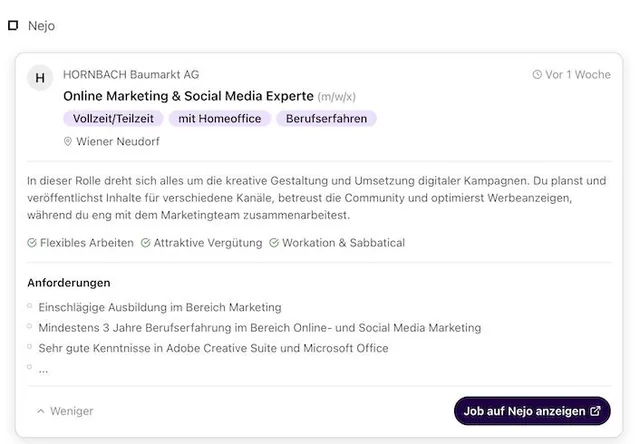Click the (m/w/x) suffix text
640x444 pixels.
point(337,97)
